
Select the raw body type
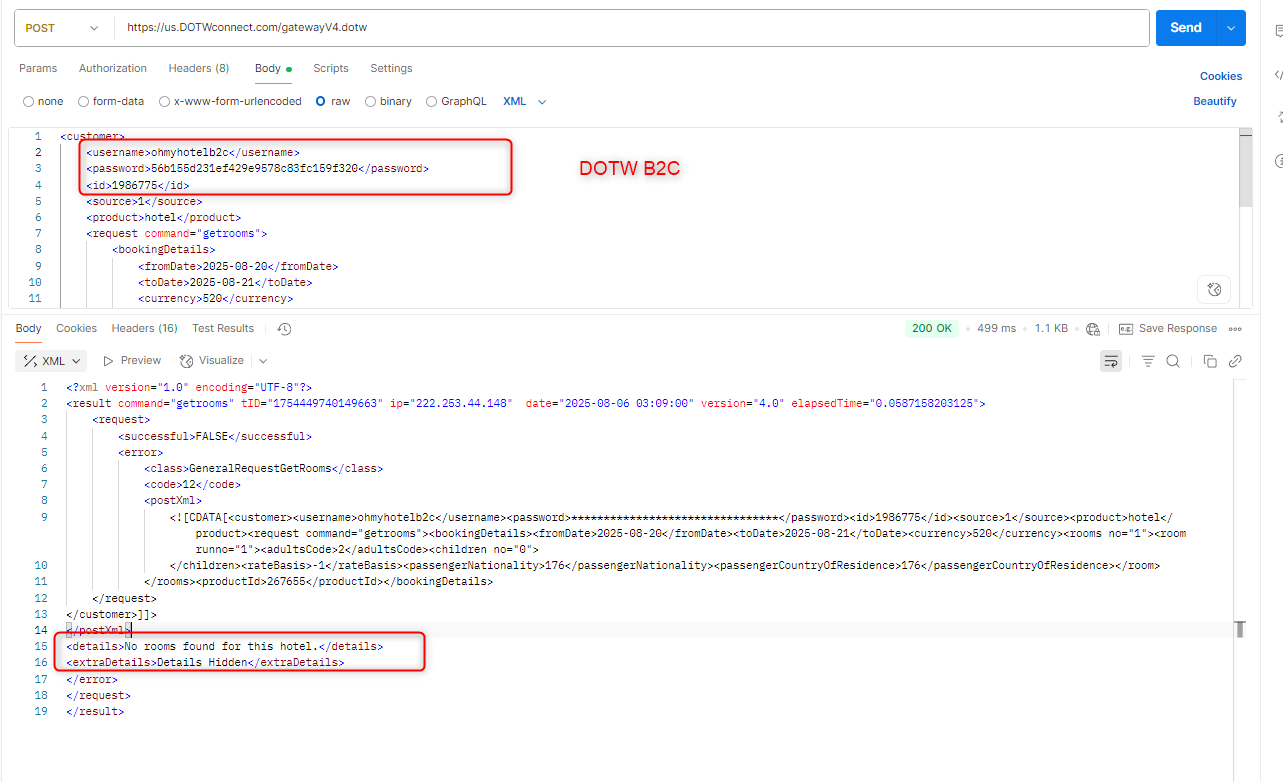pyautogui.click(x=333, y=101)
